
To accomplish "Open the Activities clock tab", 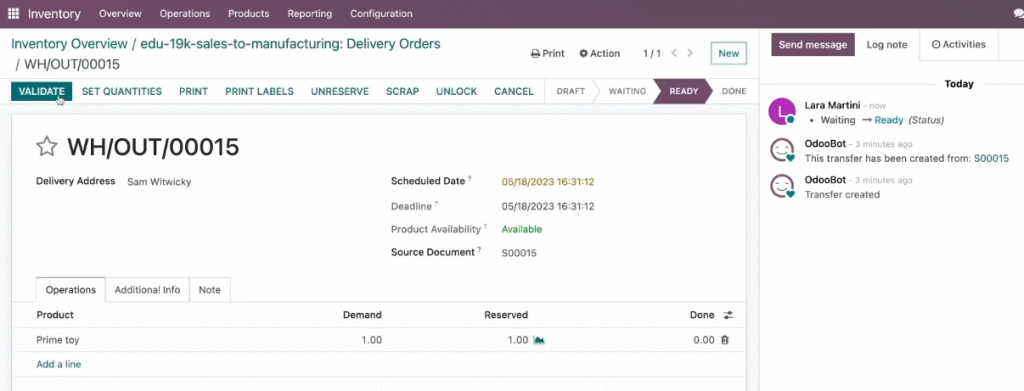I will coord(958,44).
